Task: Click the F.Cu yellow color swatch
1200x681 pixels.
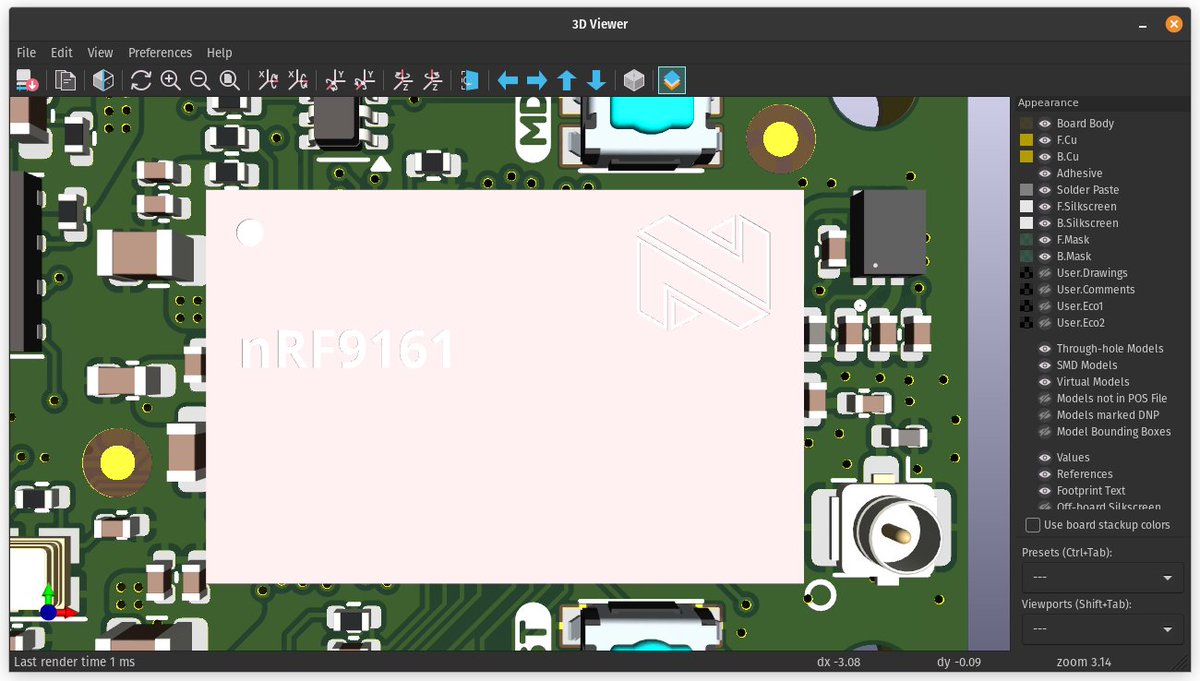Action: [x=1026, y=140]
